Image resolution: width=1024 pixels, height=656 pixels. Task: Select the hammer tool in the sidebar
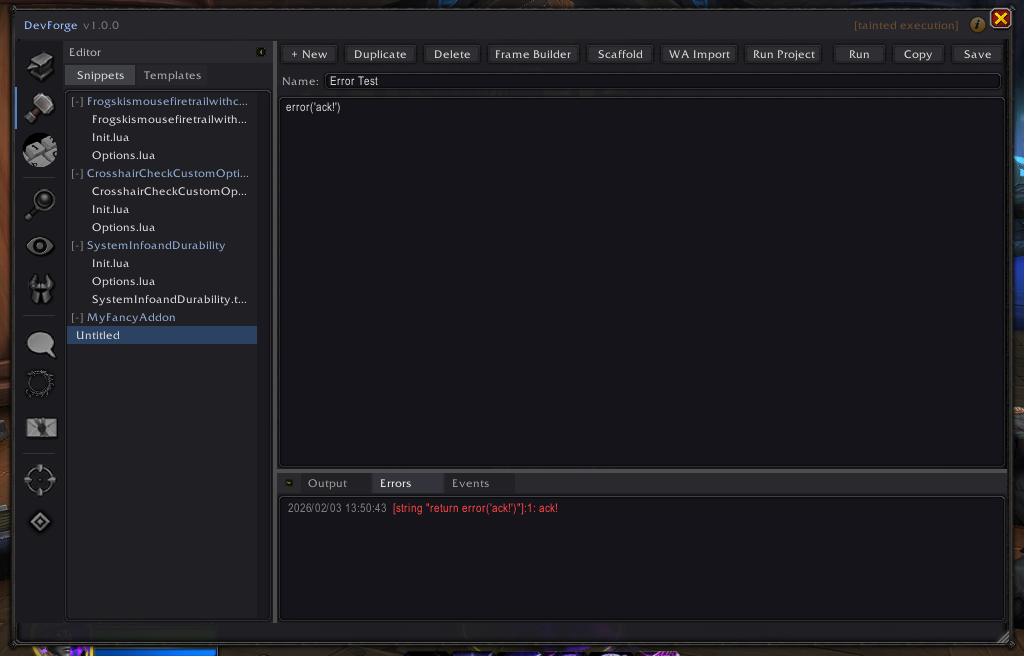pos(39,108)
